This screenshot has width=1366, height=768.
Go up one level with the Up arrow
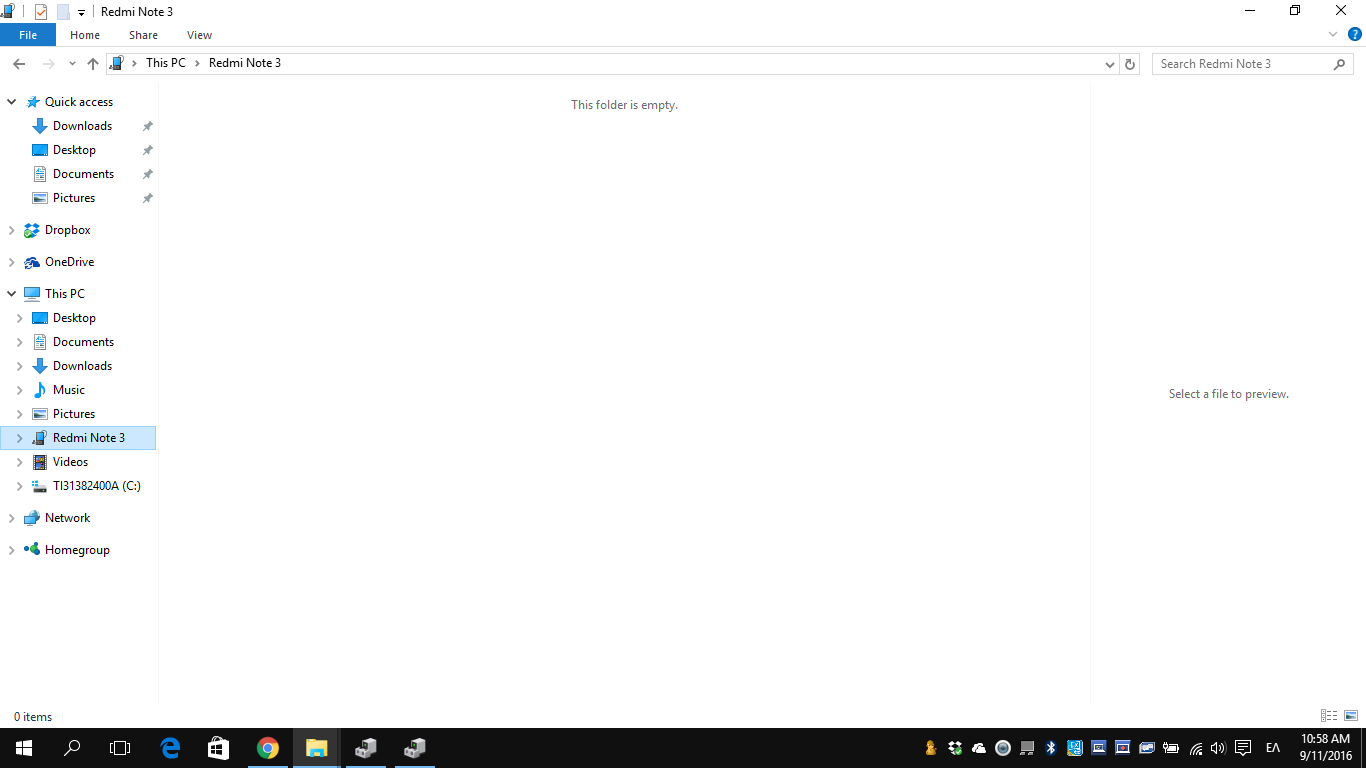coord(93,63)
